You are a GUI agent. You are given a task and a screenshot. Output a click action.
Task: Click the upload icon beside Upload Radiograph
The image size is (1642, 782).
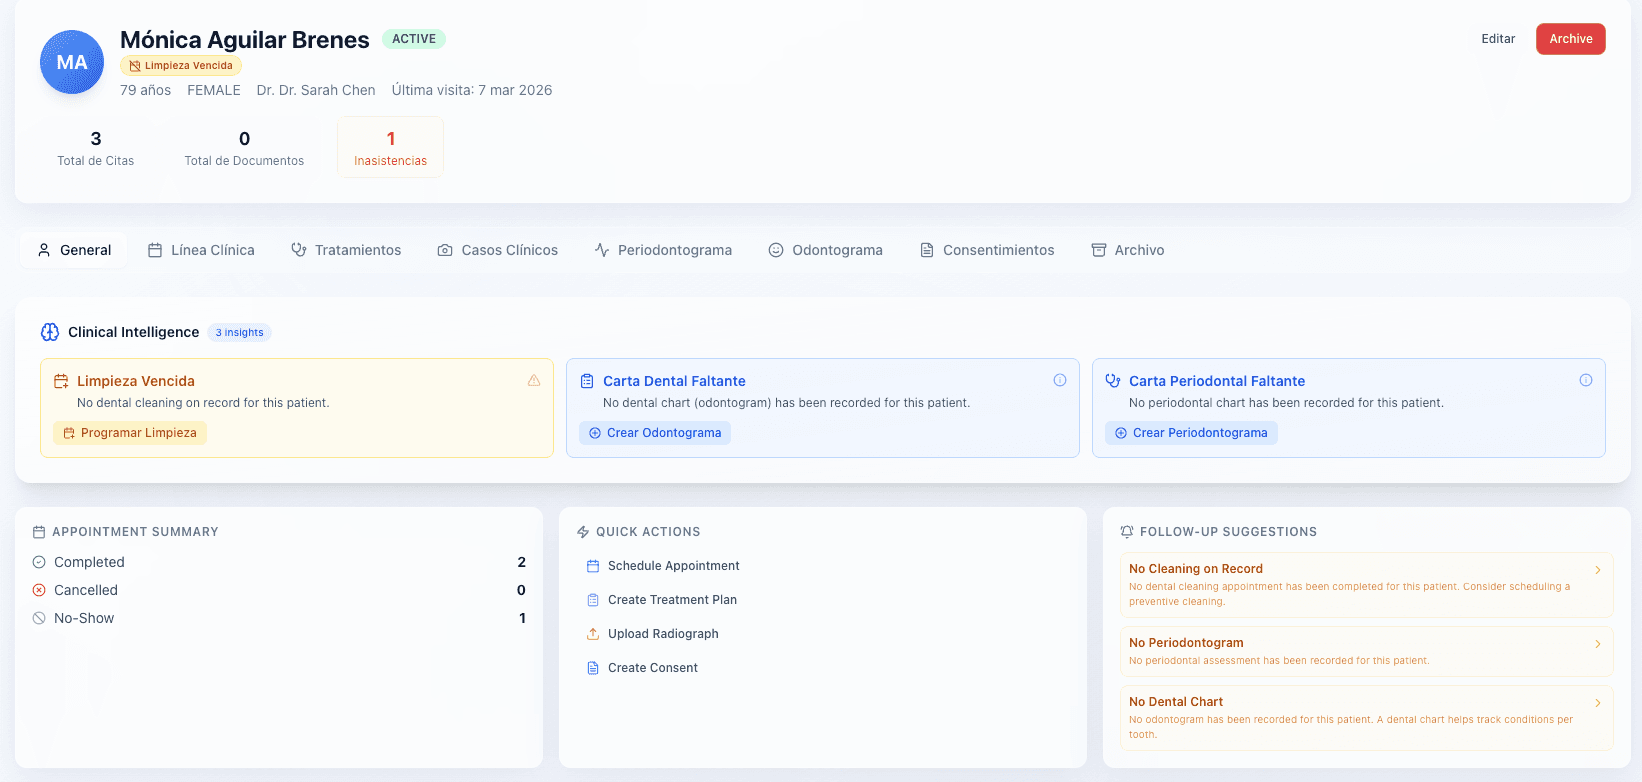(x=593, y=634)
